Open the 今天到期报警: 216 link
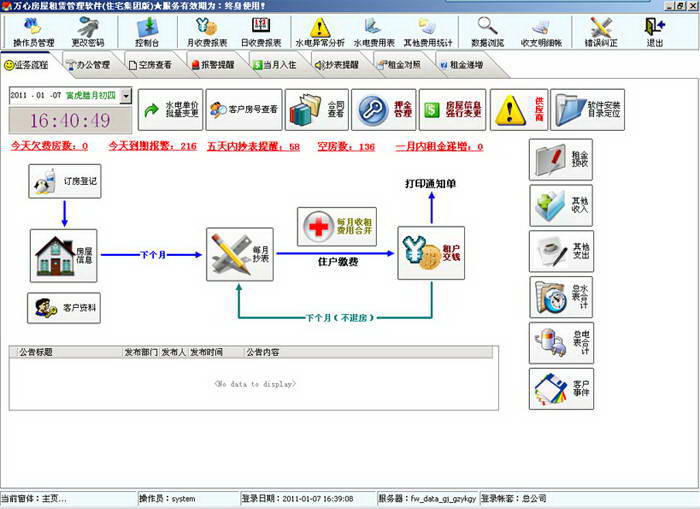Image resolution: width=700 pixels, height=509 pixels. (x=153, y=146)
